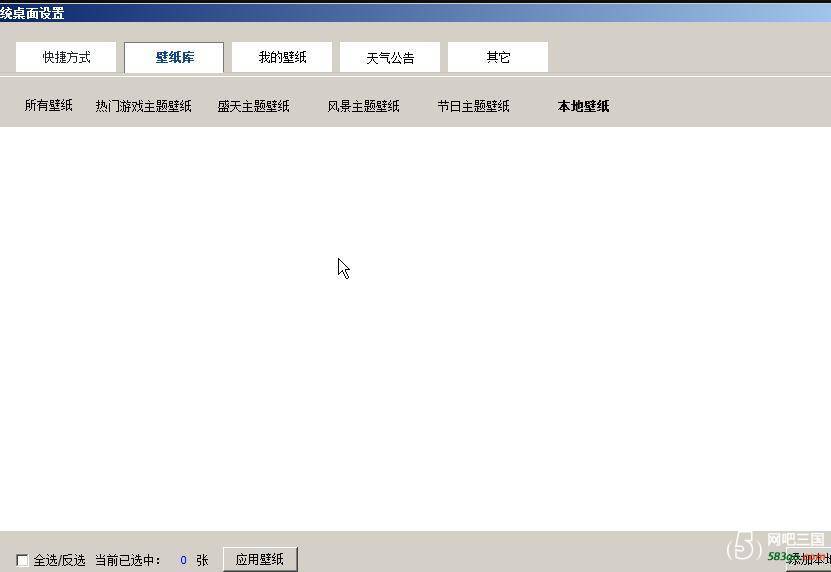
Task: Click the 添加本地 button at bottom right
Action: click(810, 561)
